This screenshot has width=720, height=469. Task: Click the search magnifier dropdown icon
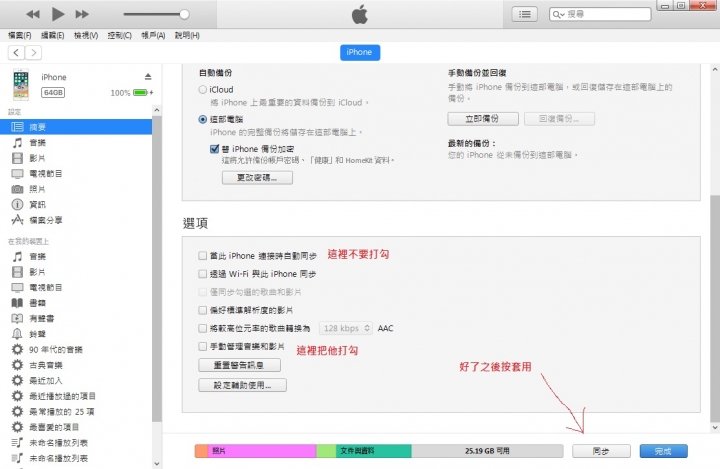[x=558, y=15]
